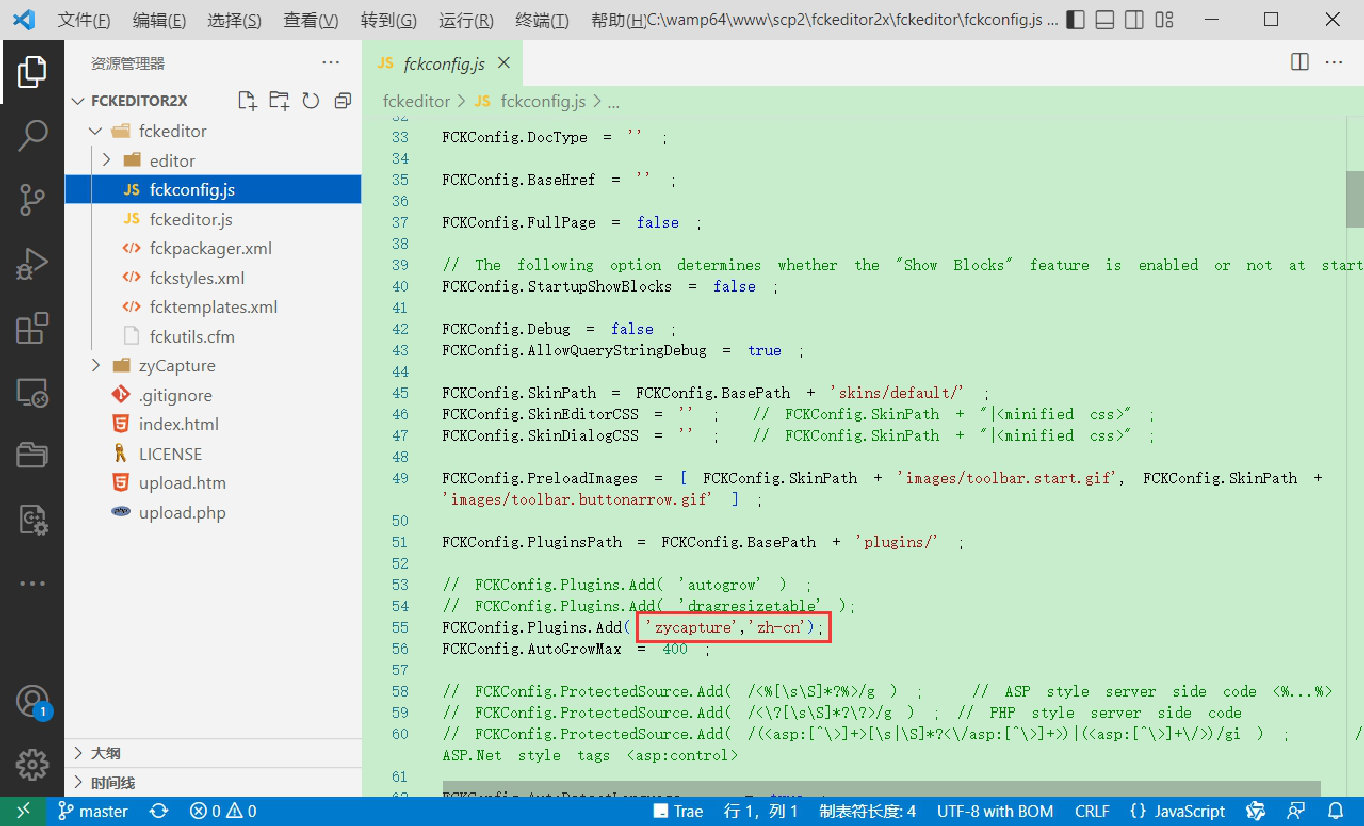1364x826 pixels.
Task: Toggle the secondary side bar layout button
Action: [1134, 20]
